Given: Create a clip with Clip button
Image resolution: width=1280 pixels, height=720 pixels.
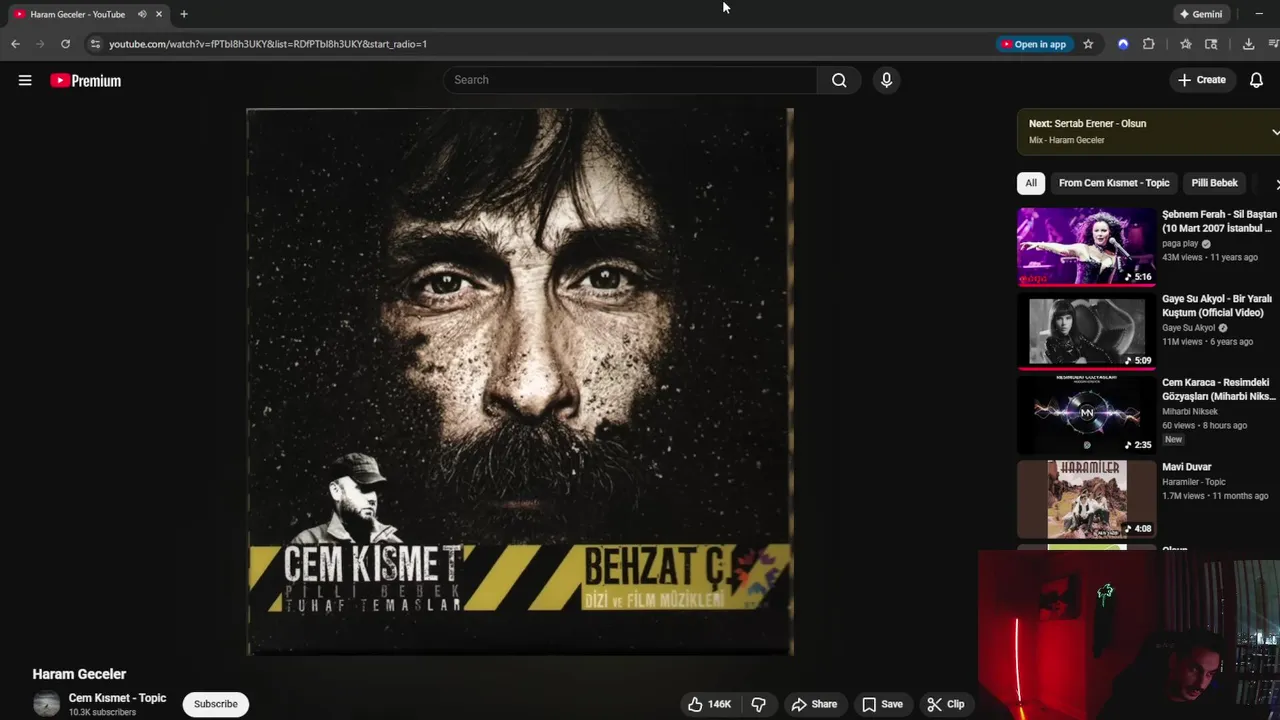Looking at the screenshot, I should [945, 704].
